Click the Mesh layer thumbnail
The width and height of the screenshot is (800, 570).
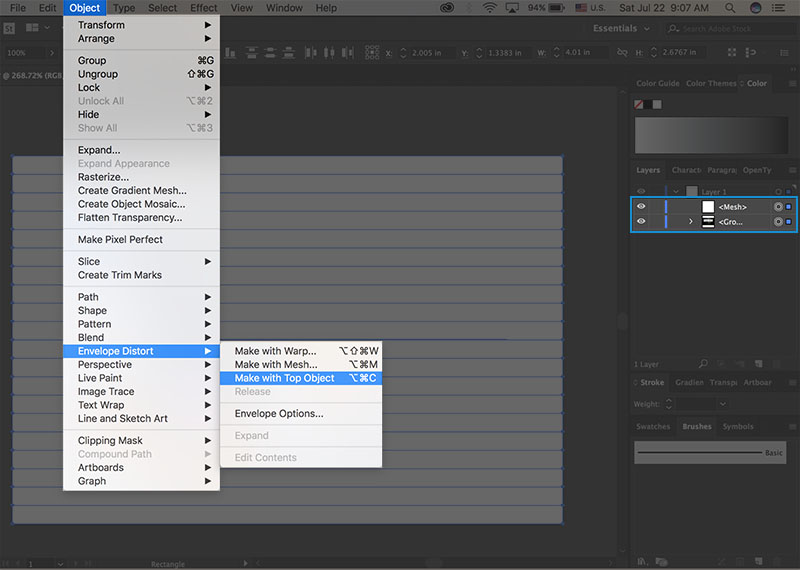click(x=708, y=207)
